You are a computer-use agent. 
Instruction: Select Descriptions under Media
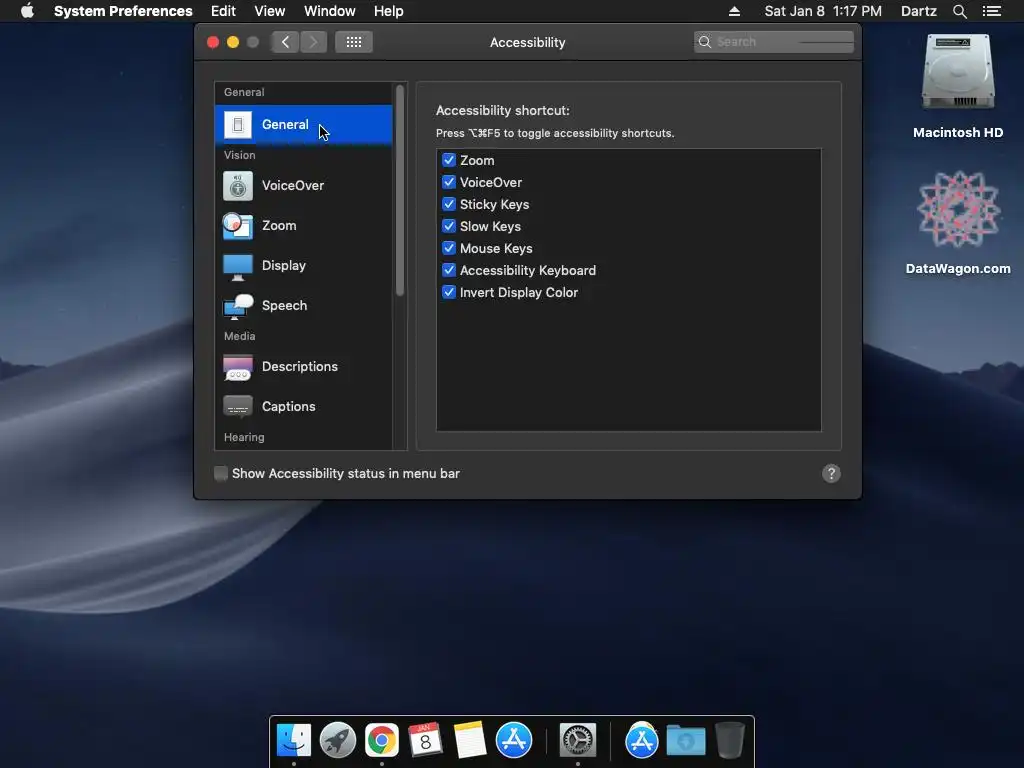click(x=304, y=366)
